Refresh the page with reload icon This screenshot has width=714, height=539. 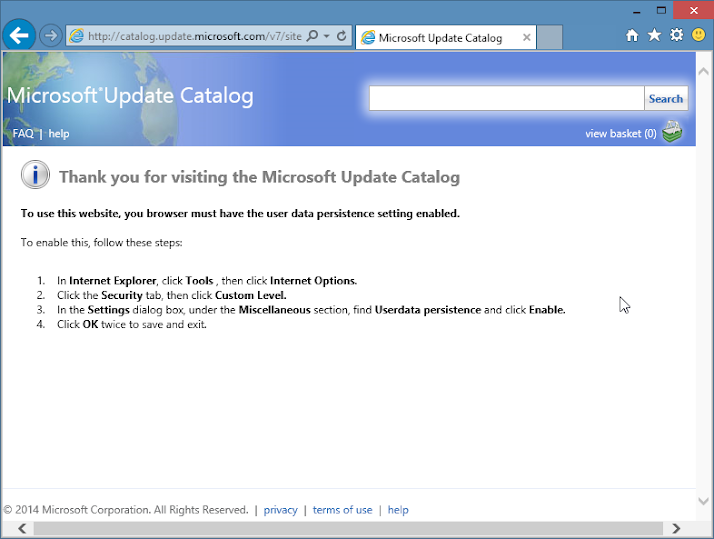(x=342, y=36)
